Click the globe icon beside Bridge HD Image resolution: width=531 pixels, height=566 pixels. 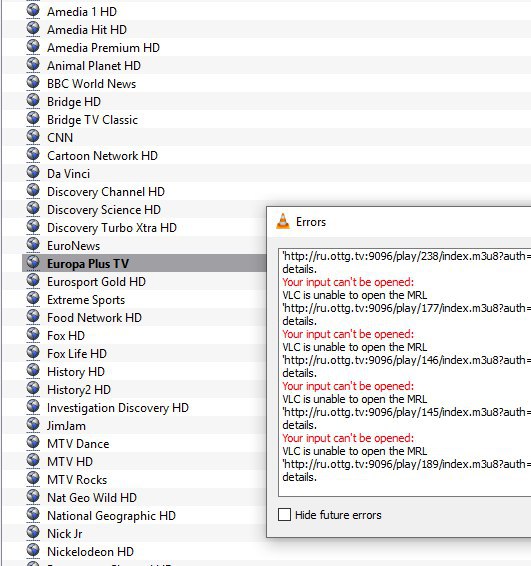tap(33, 101)
